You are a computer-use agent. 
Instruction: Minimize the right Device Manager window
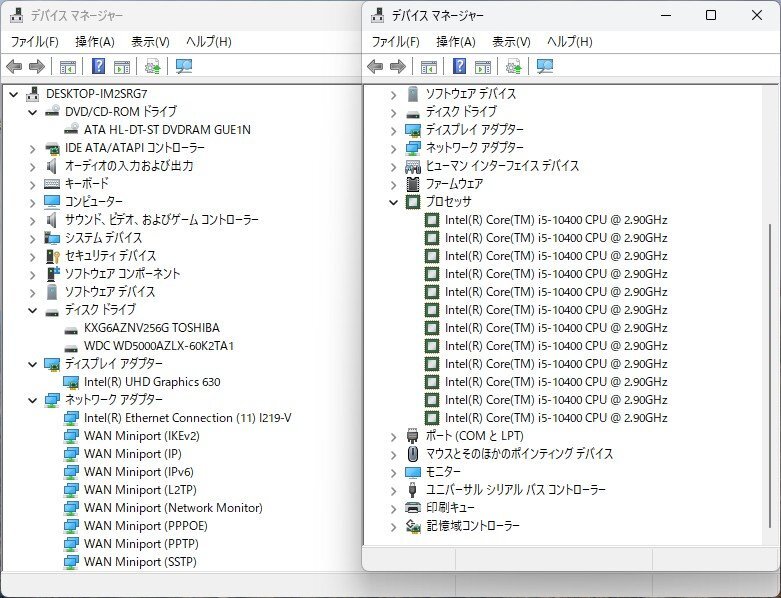(x=666, y=15)
